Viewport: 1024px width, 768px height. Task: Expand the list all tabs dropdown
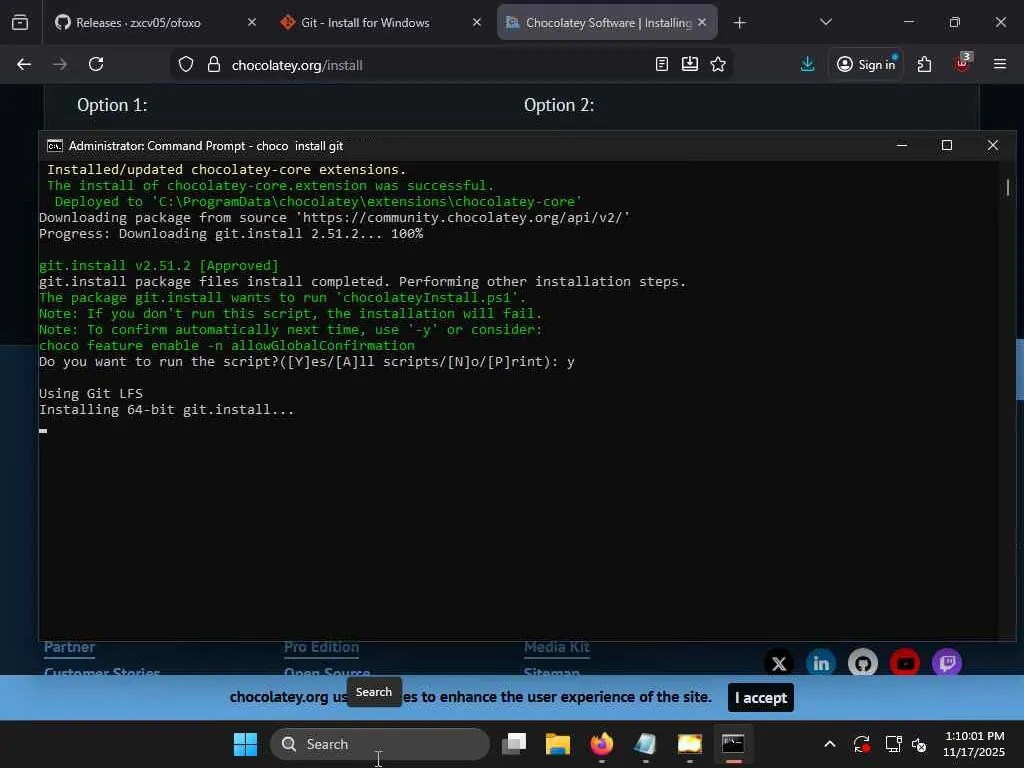(826, 22)
